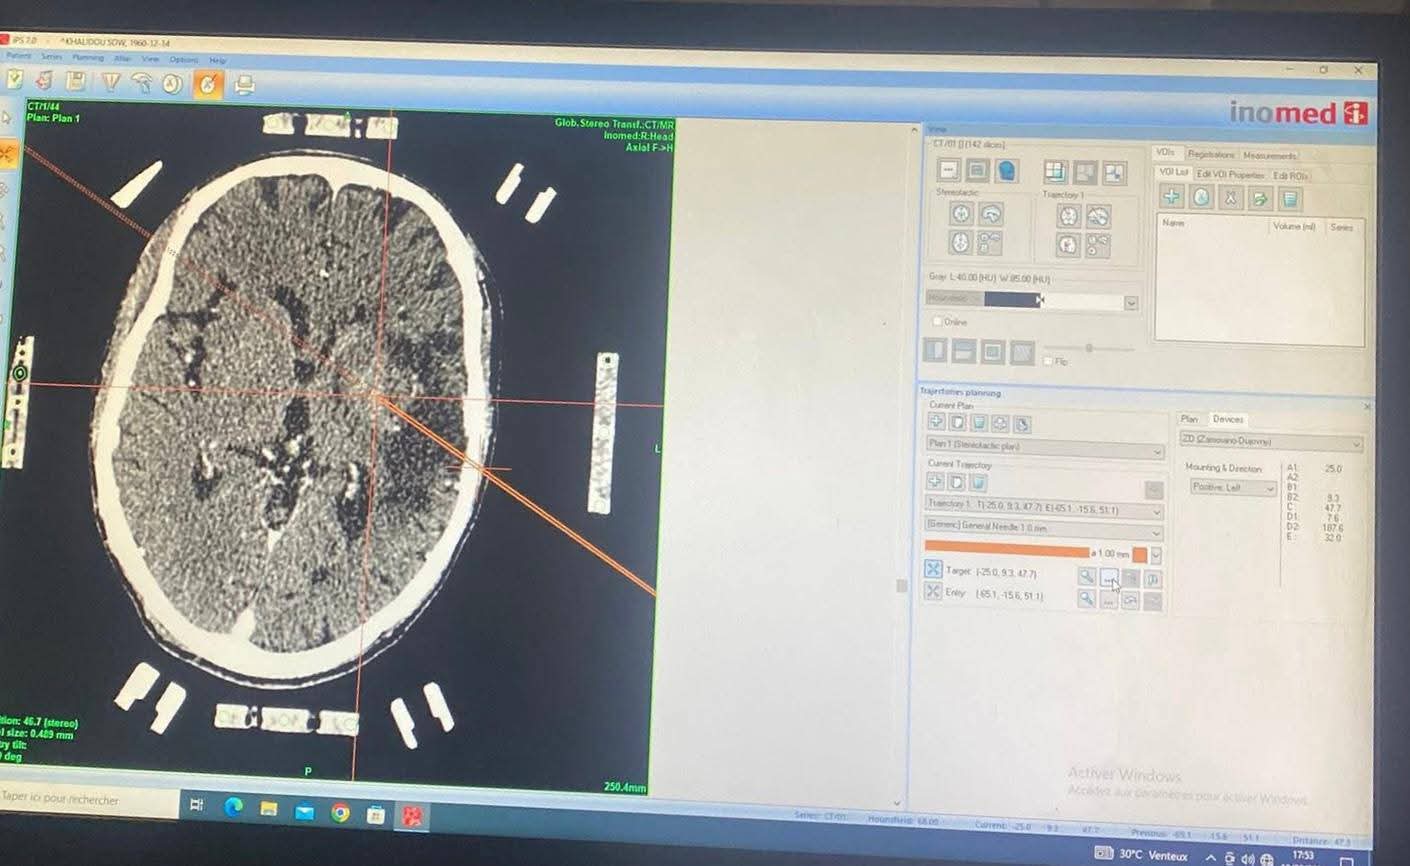This screenshot has height=866, width=1410.
Task: Open the Planning menu
Action: click(x=88, y=58)
